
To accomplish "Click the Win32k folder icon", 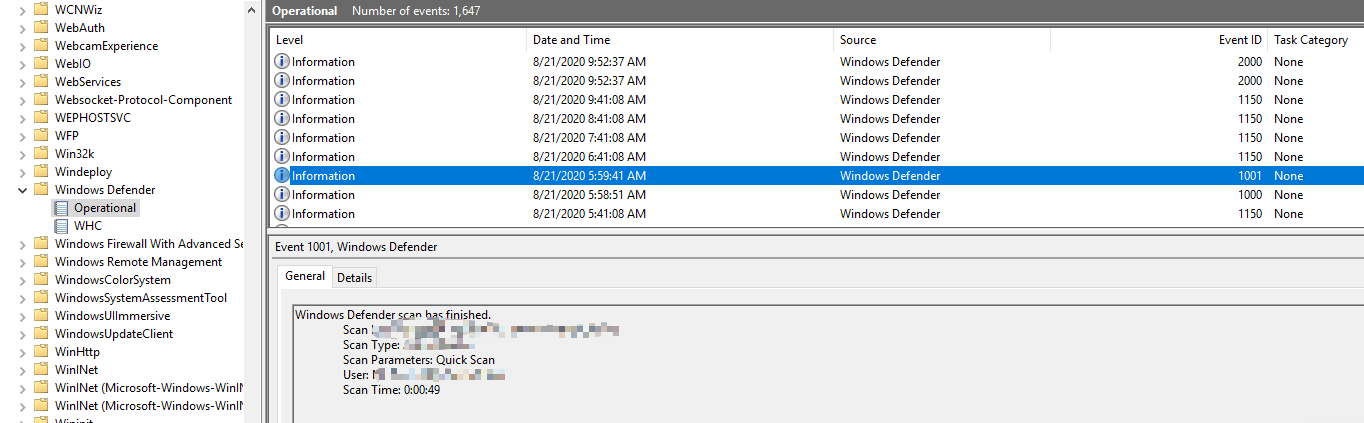I will (41, 154).
